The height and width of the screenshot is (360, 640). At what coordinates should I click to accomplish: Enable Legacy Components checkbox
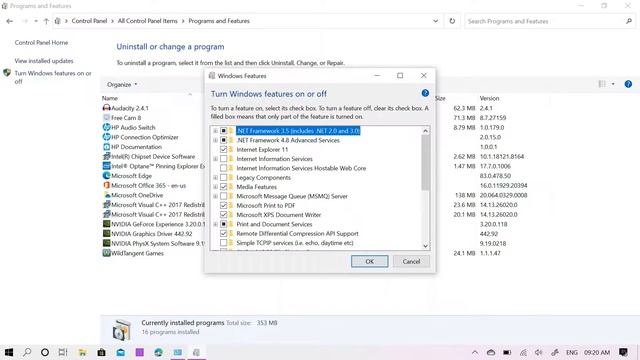(x=223, y=178)
